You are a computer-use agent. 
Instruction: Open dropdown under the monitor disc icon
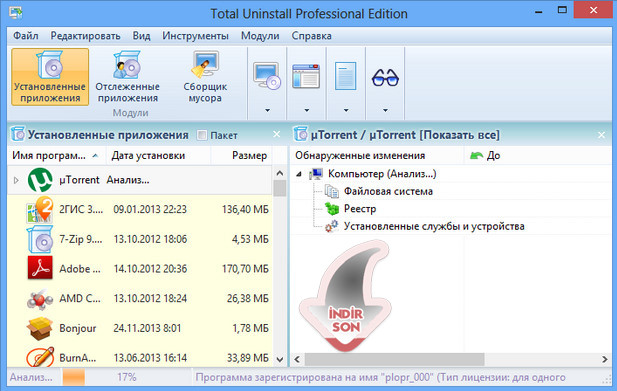(x=267, y=111)
